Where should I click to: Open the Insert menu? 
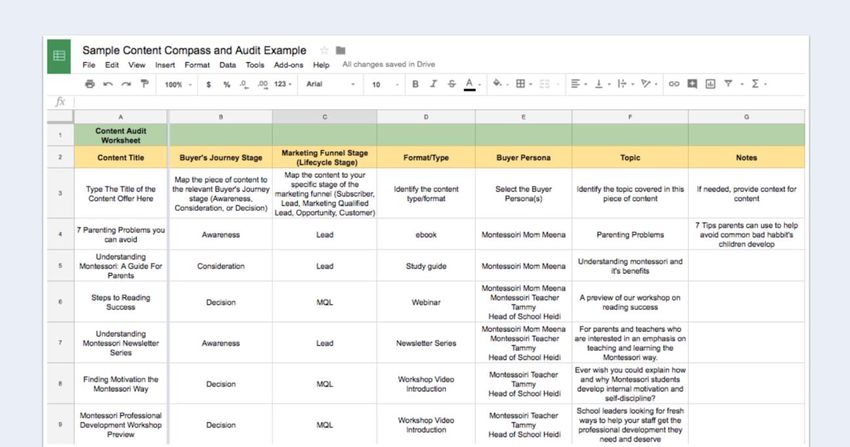pyautogui.click(x=165, y=65)
